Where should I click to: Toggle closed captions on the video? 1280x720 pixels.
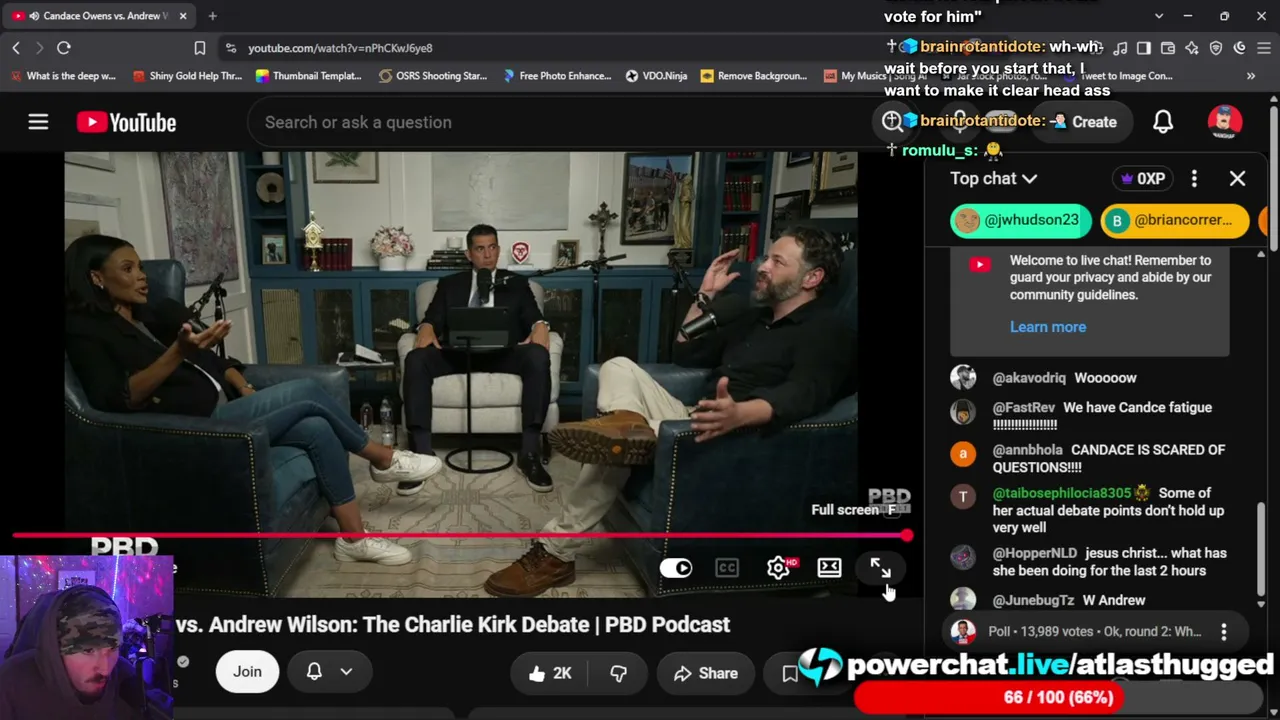point(727,568)
